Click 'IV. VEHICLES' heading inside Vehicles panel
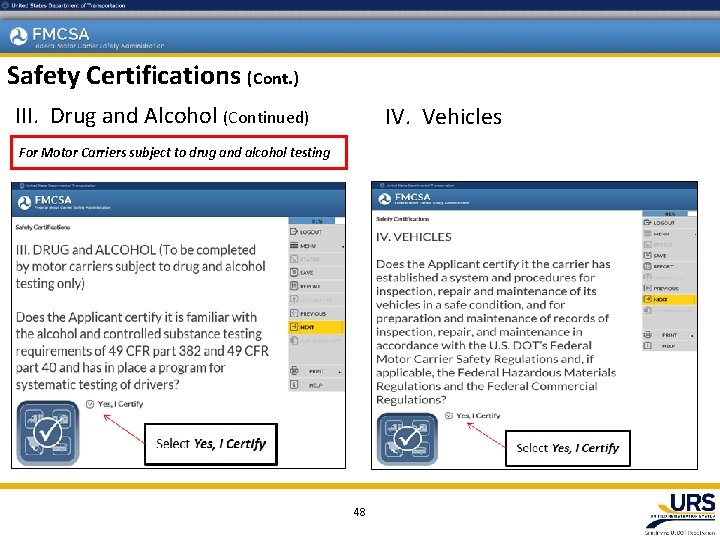Viewport: 720px width, 540px height. click(414, 237)
